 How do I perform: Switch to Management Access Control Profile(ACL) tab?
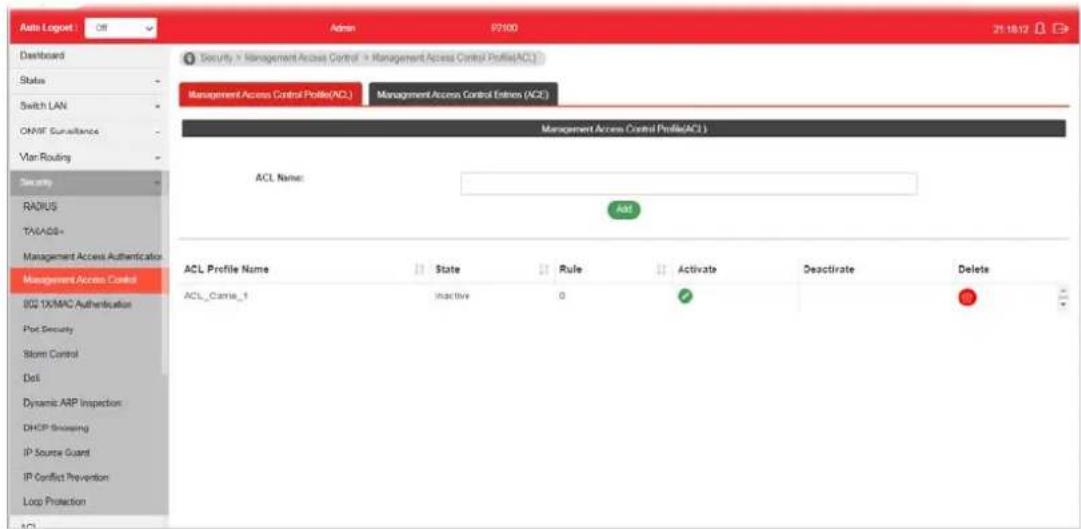coord(270,96)
